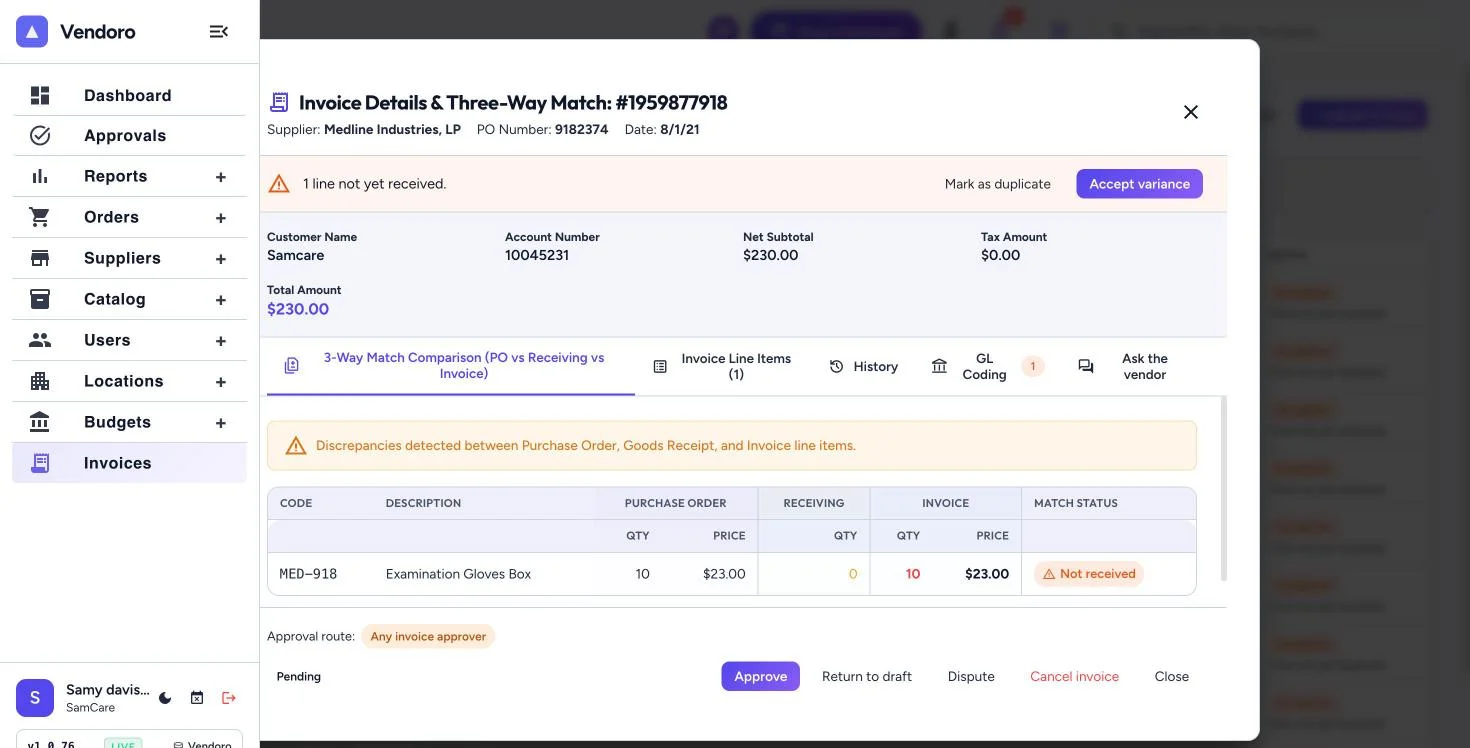
Task: Expand the Suppliers section plus sign
Action: coord(221,259)
